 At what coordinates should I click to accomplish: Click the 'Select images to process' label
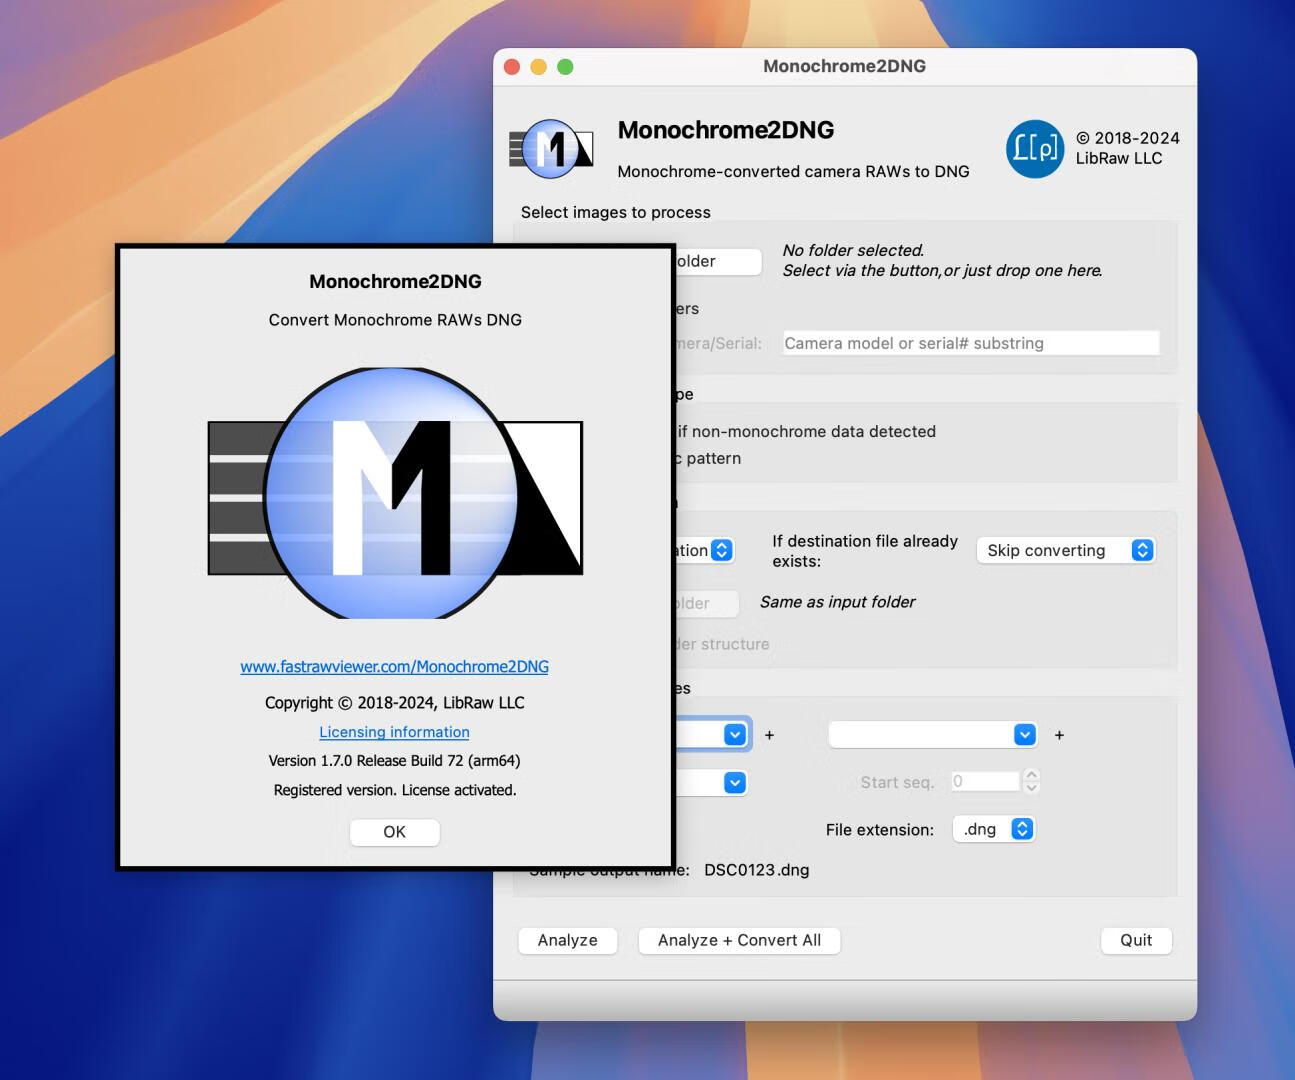click(615, 212)
